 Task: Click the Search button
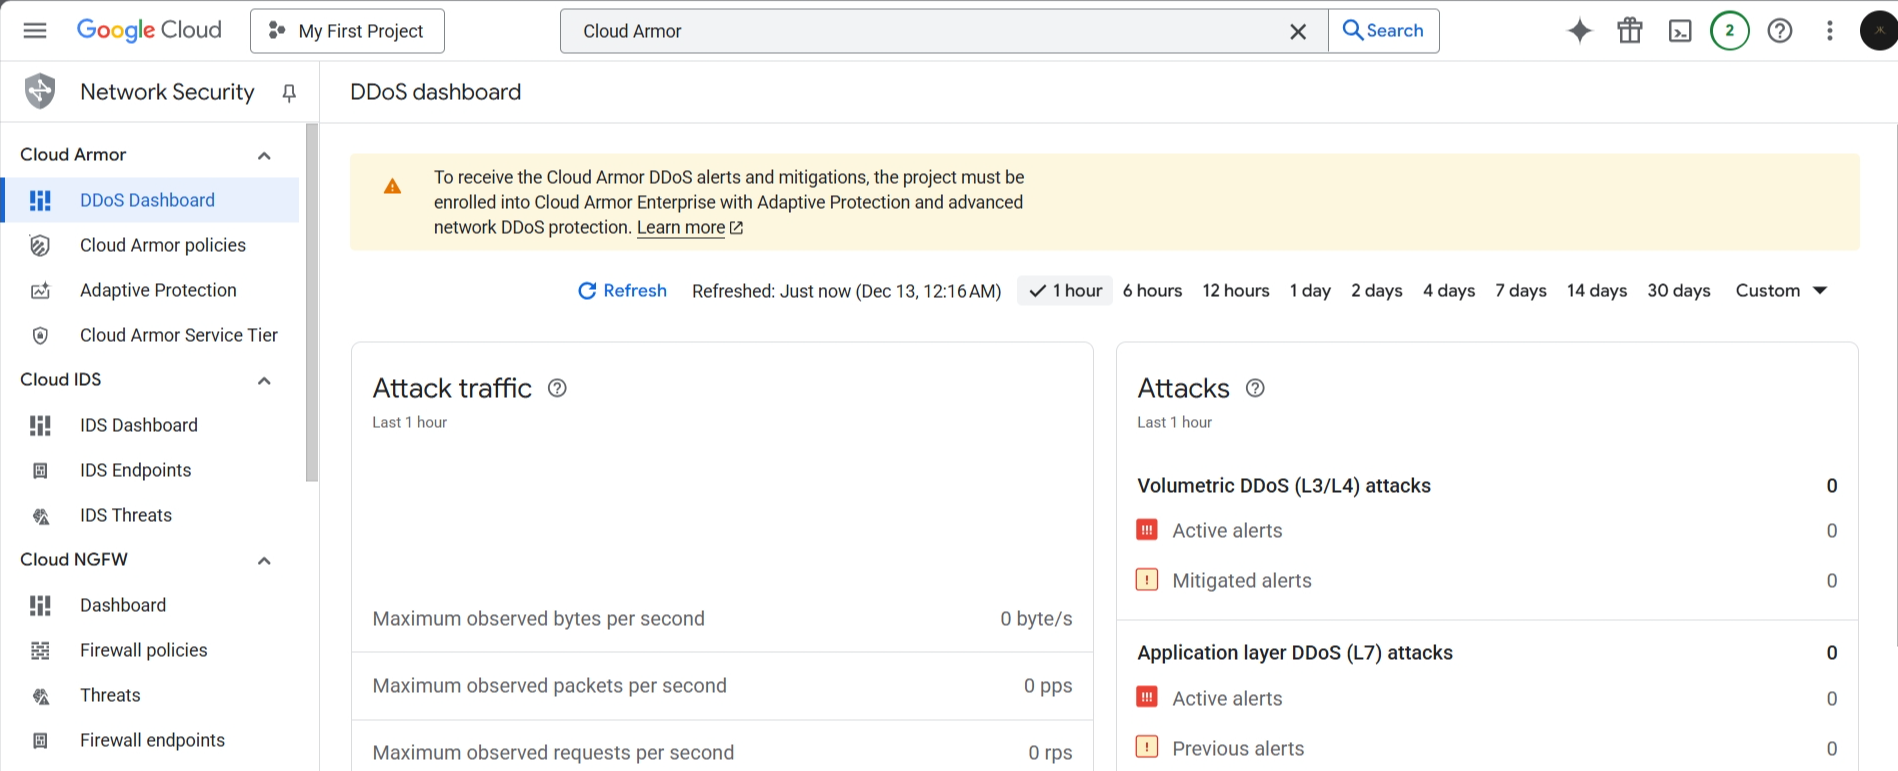[x=1384, y=31]
